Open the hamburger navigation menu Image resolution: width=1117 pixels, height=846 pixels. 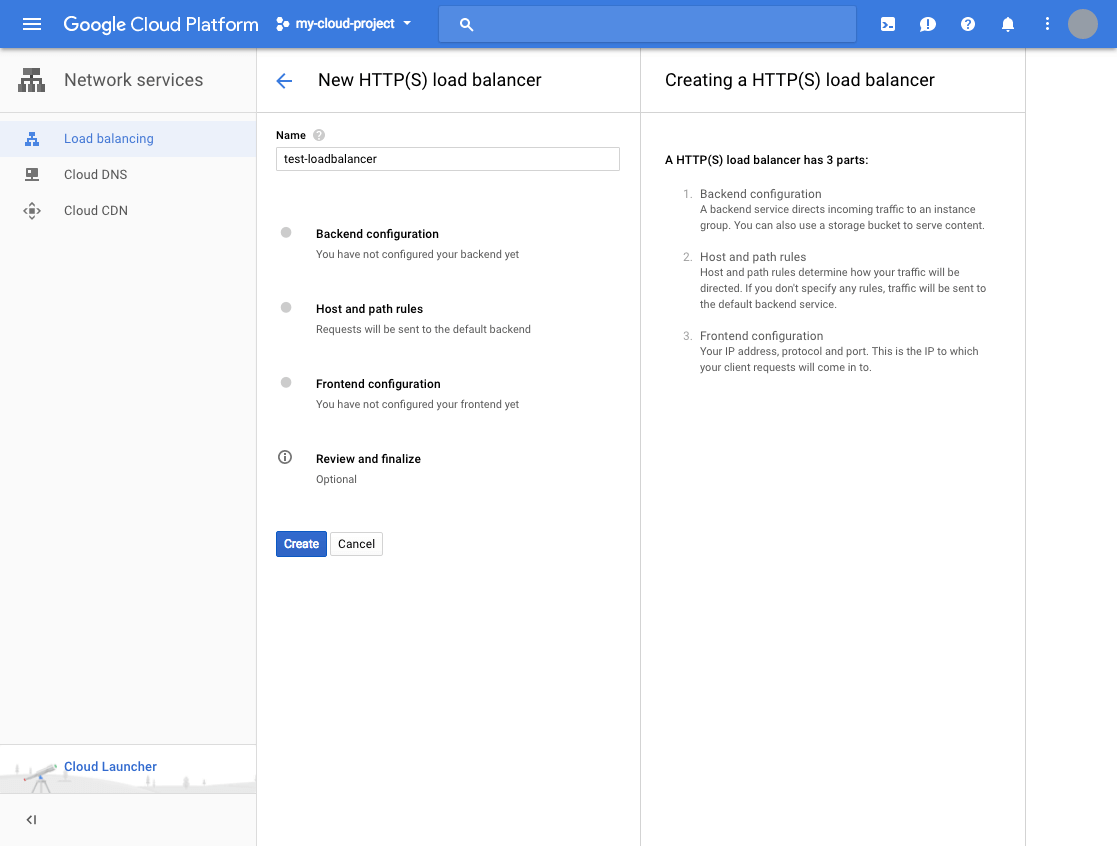point(32,24)
